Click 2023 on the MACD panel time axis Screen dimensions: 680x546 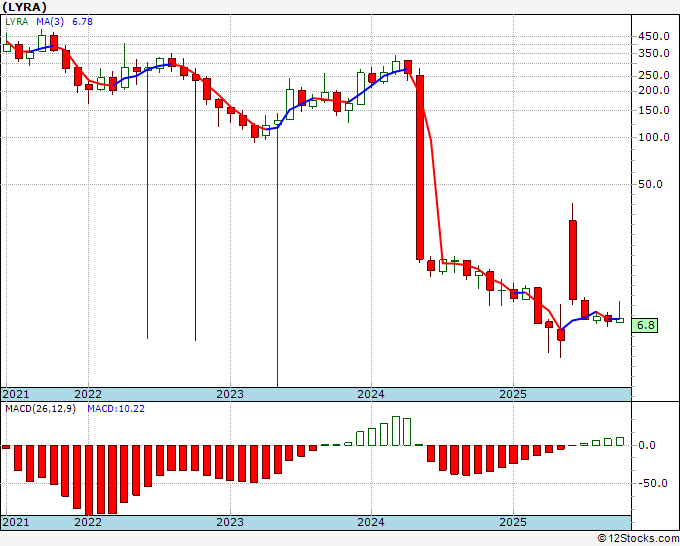click(230, 522)
